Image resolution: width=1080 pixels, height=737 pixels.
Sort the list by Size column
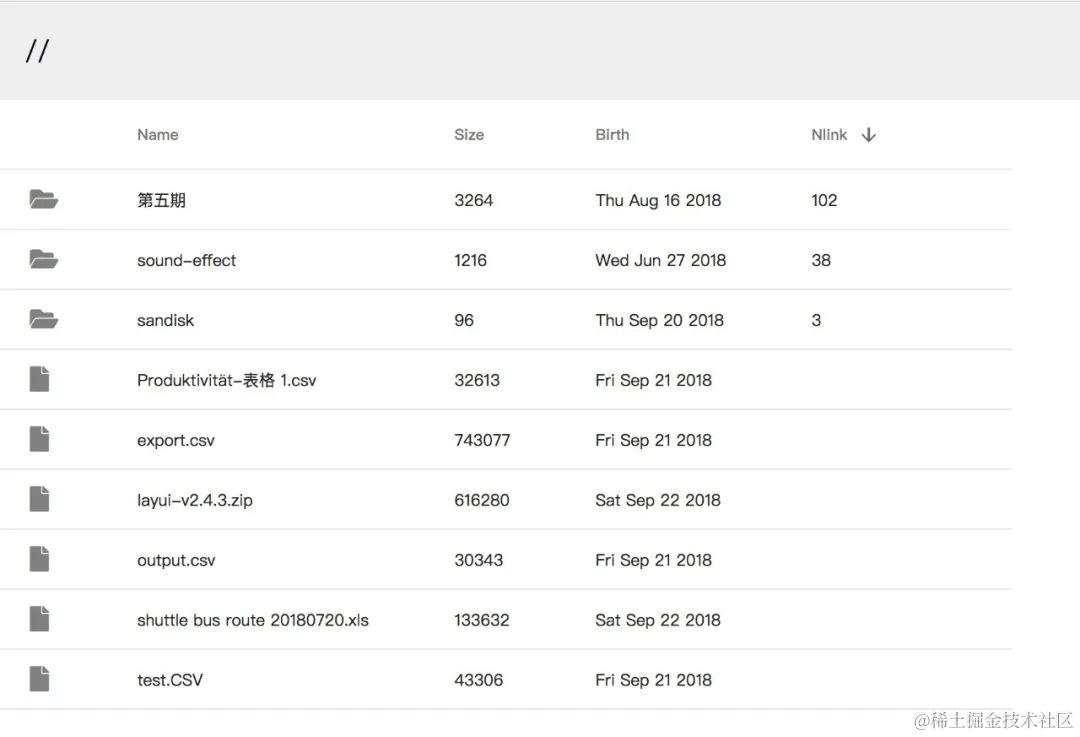[x=469, y=135]
